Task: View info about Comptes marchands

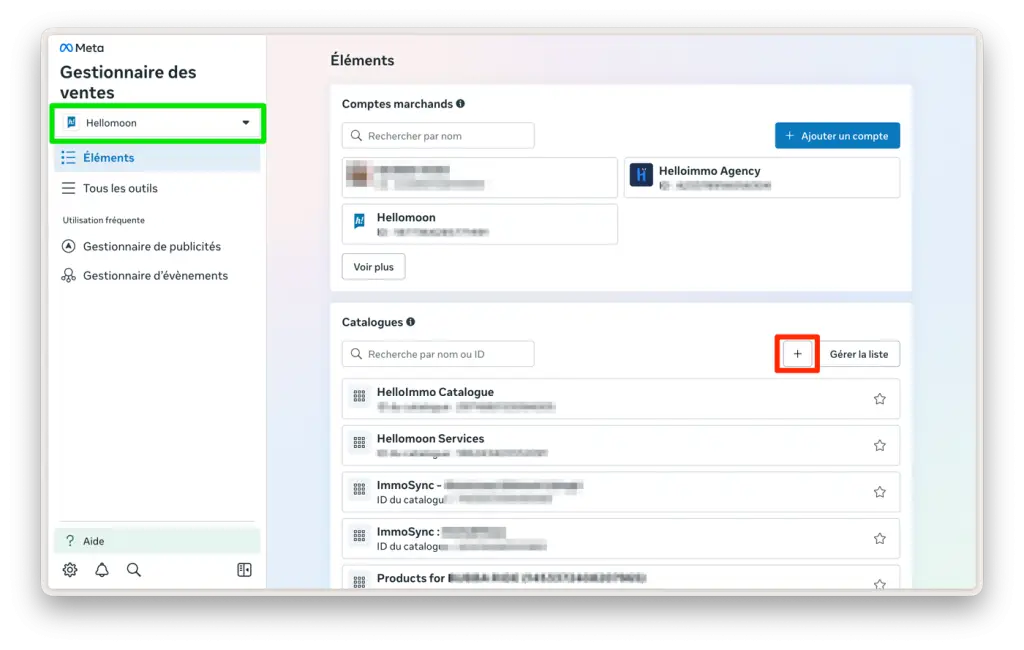Action: coord(462,103)
